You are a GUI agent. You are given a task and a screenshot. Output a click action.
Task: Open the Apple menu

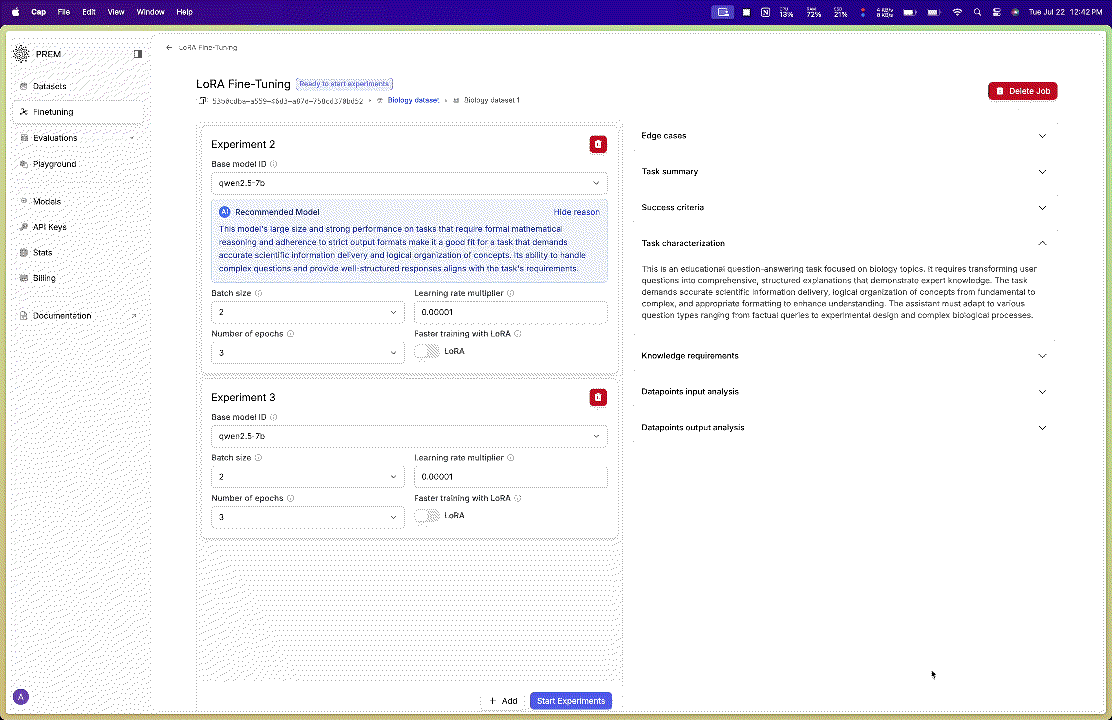tap(16, 12)
